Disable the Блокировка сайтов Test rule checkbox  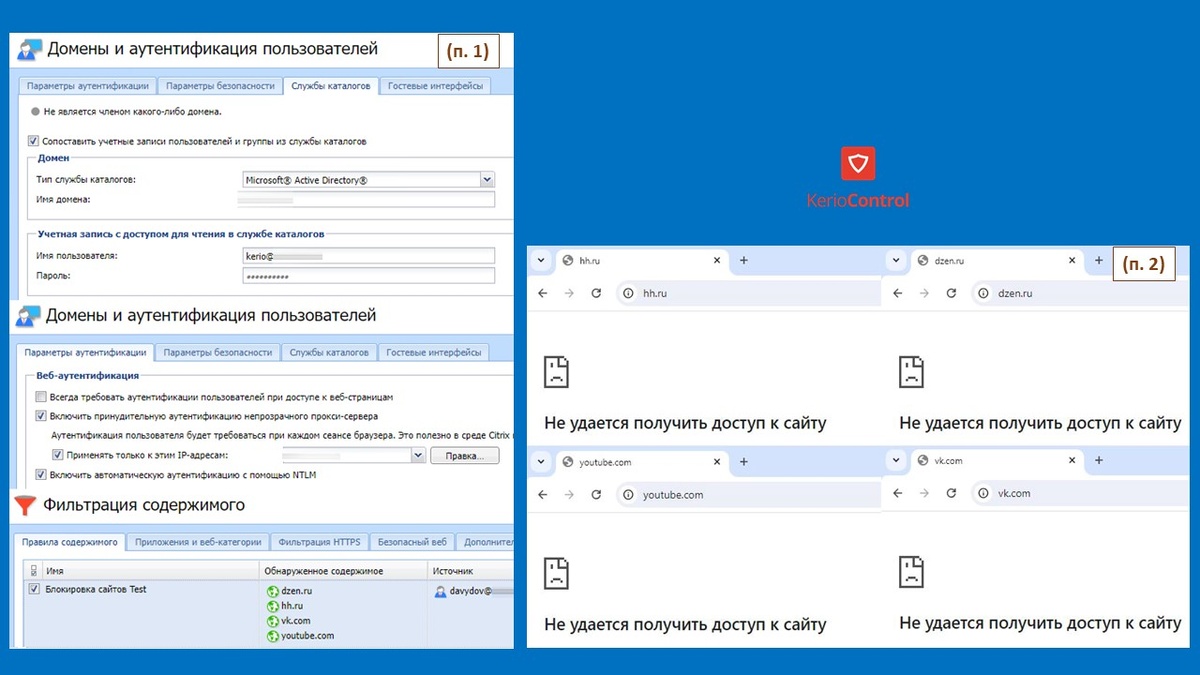tap(35, 590)
